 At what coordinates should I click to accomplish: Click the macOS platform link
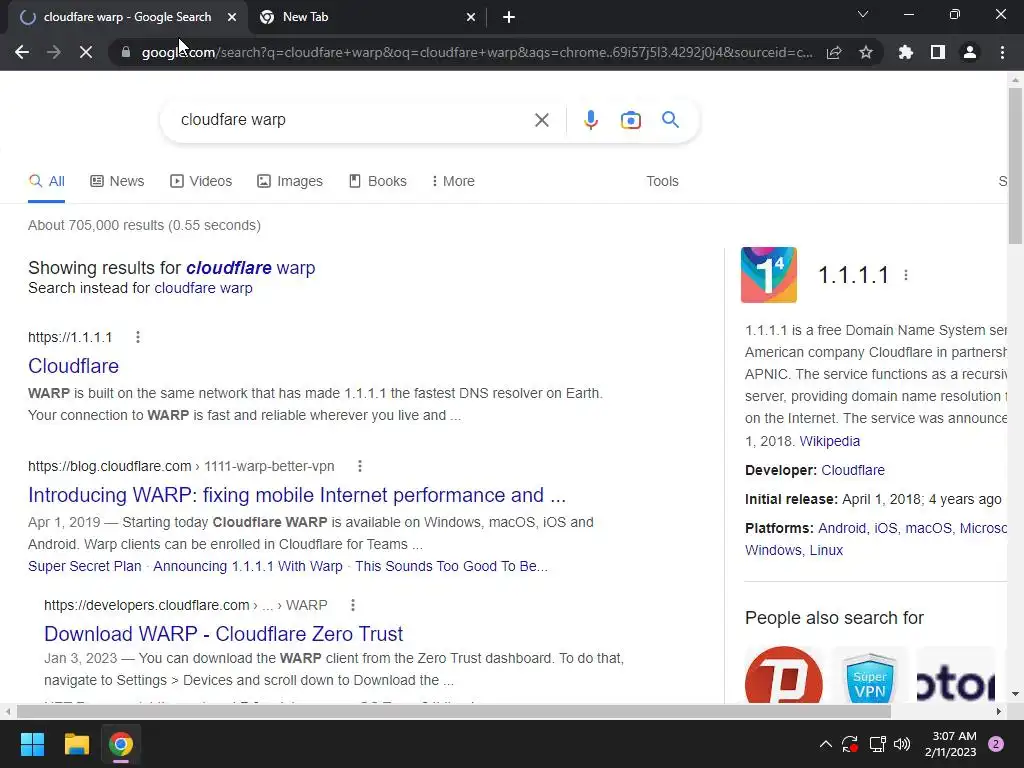point(928,528)
